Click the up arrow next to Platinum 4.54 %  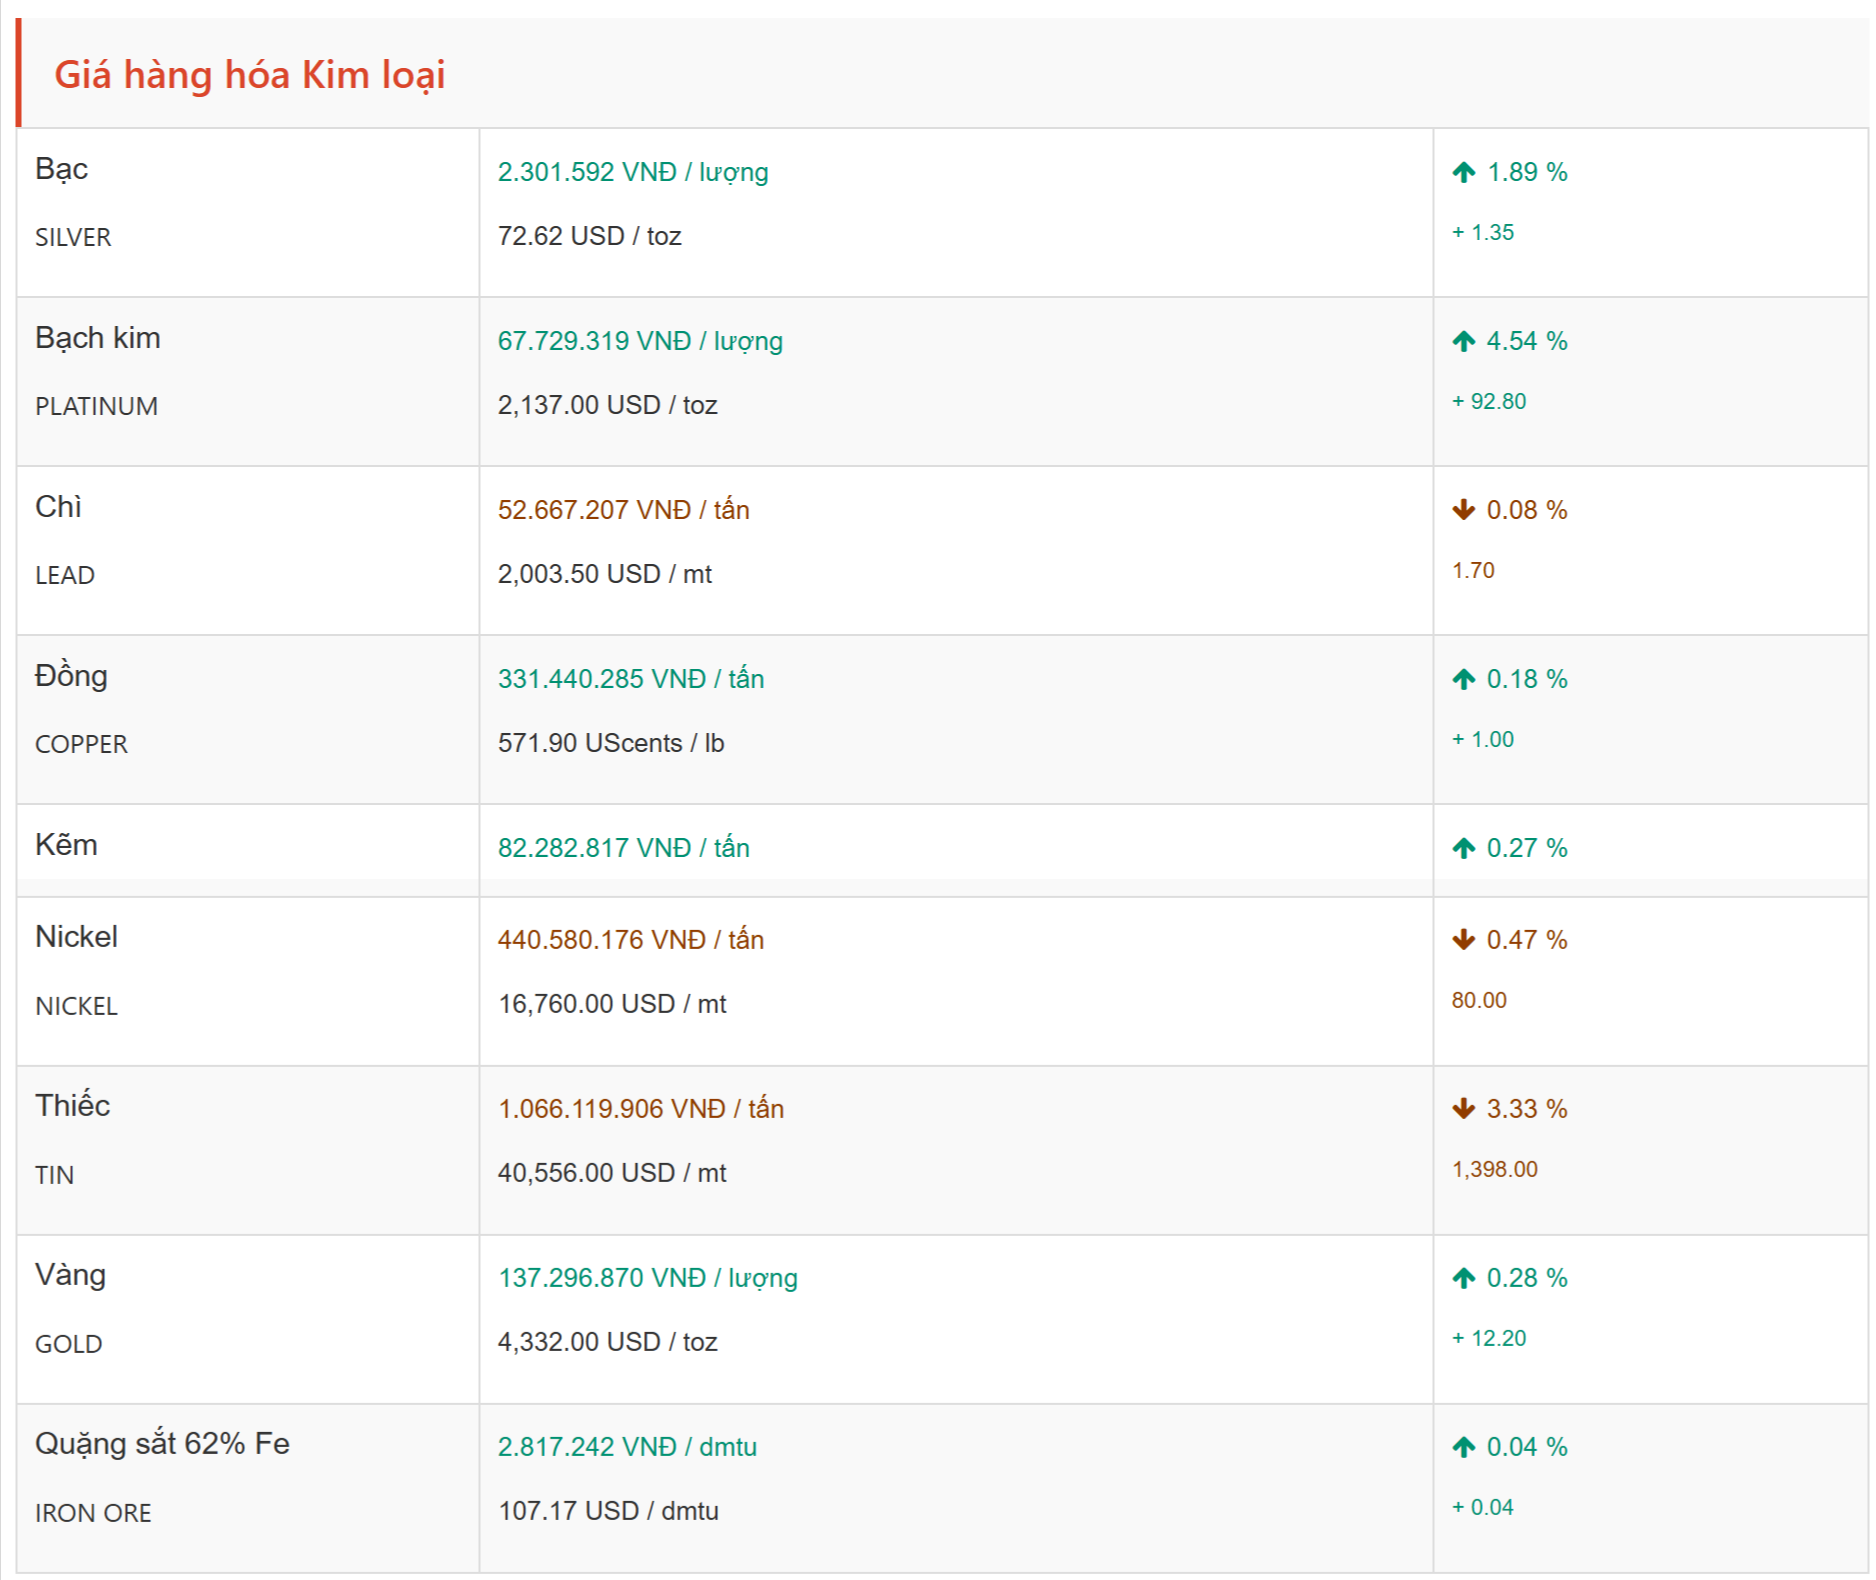[x=1463, y=342]
